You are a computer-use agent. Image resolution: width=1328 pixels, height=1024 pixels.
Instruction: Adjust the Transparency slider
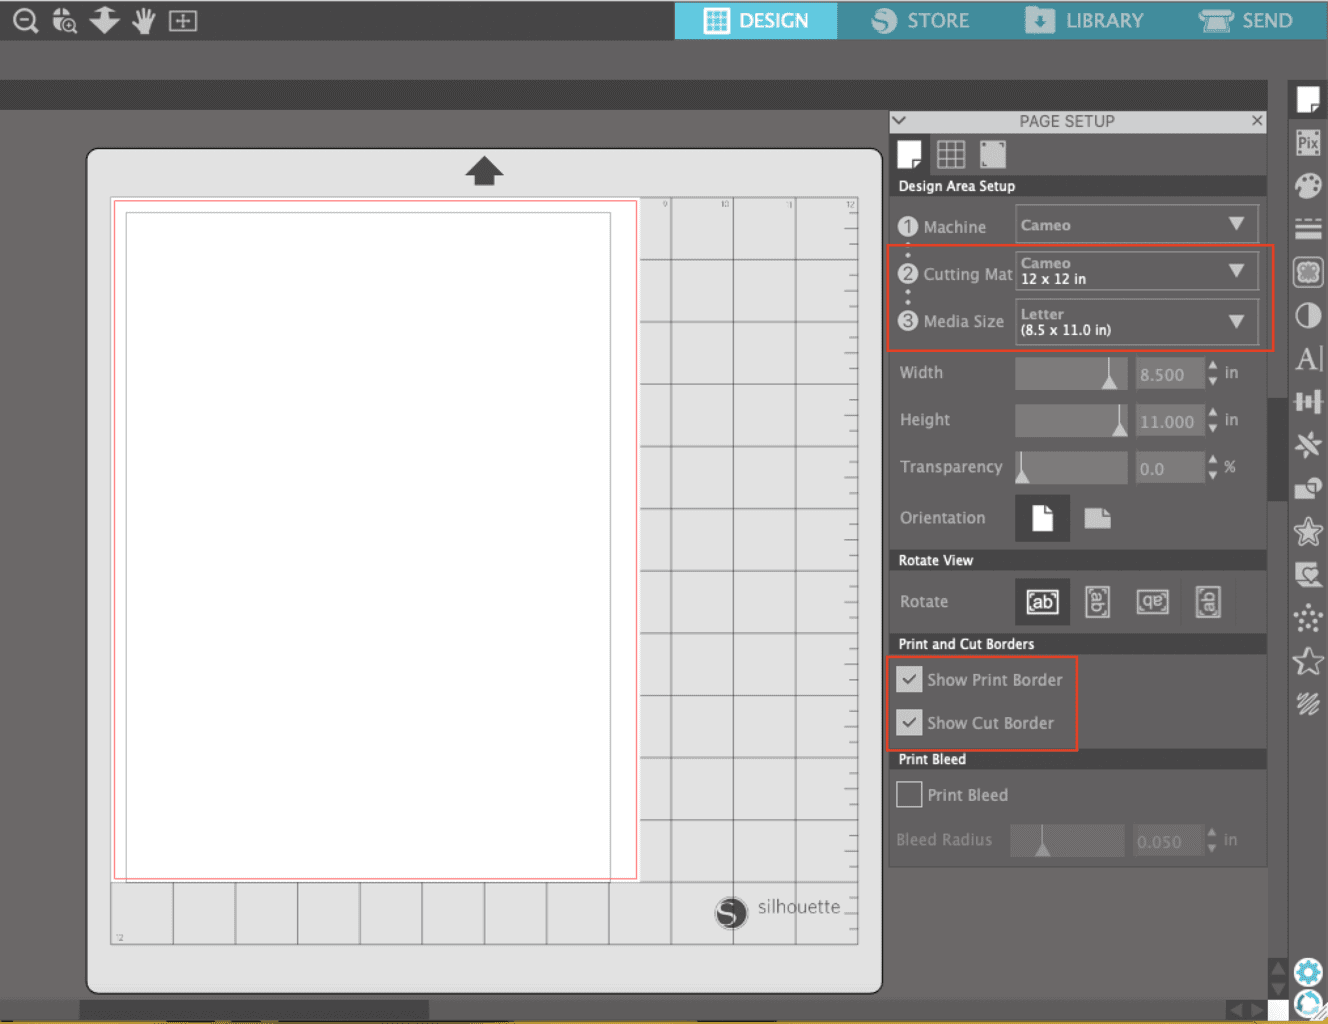(1071, 467)
